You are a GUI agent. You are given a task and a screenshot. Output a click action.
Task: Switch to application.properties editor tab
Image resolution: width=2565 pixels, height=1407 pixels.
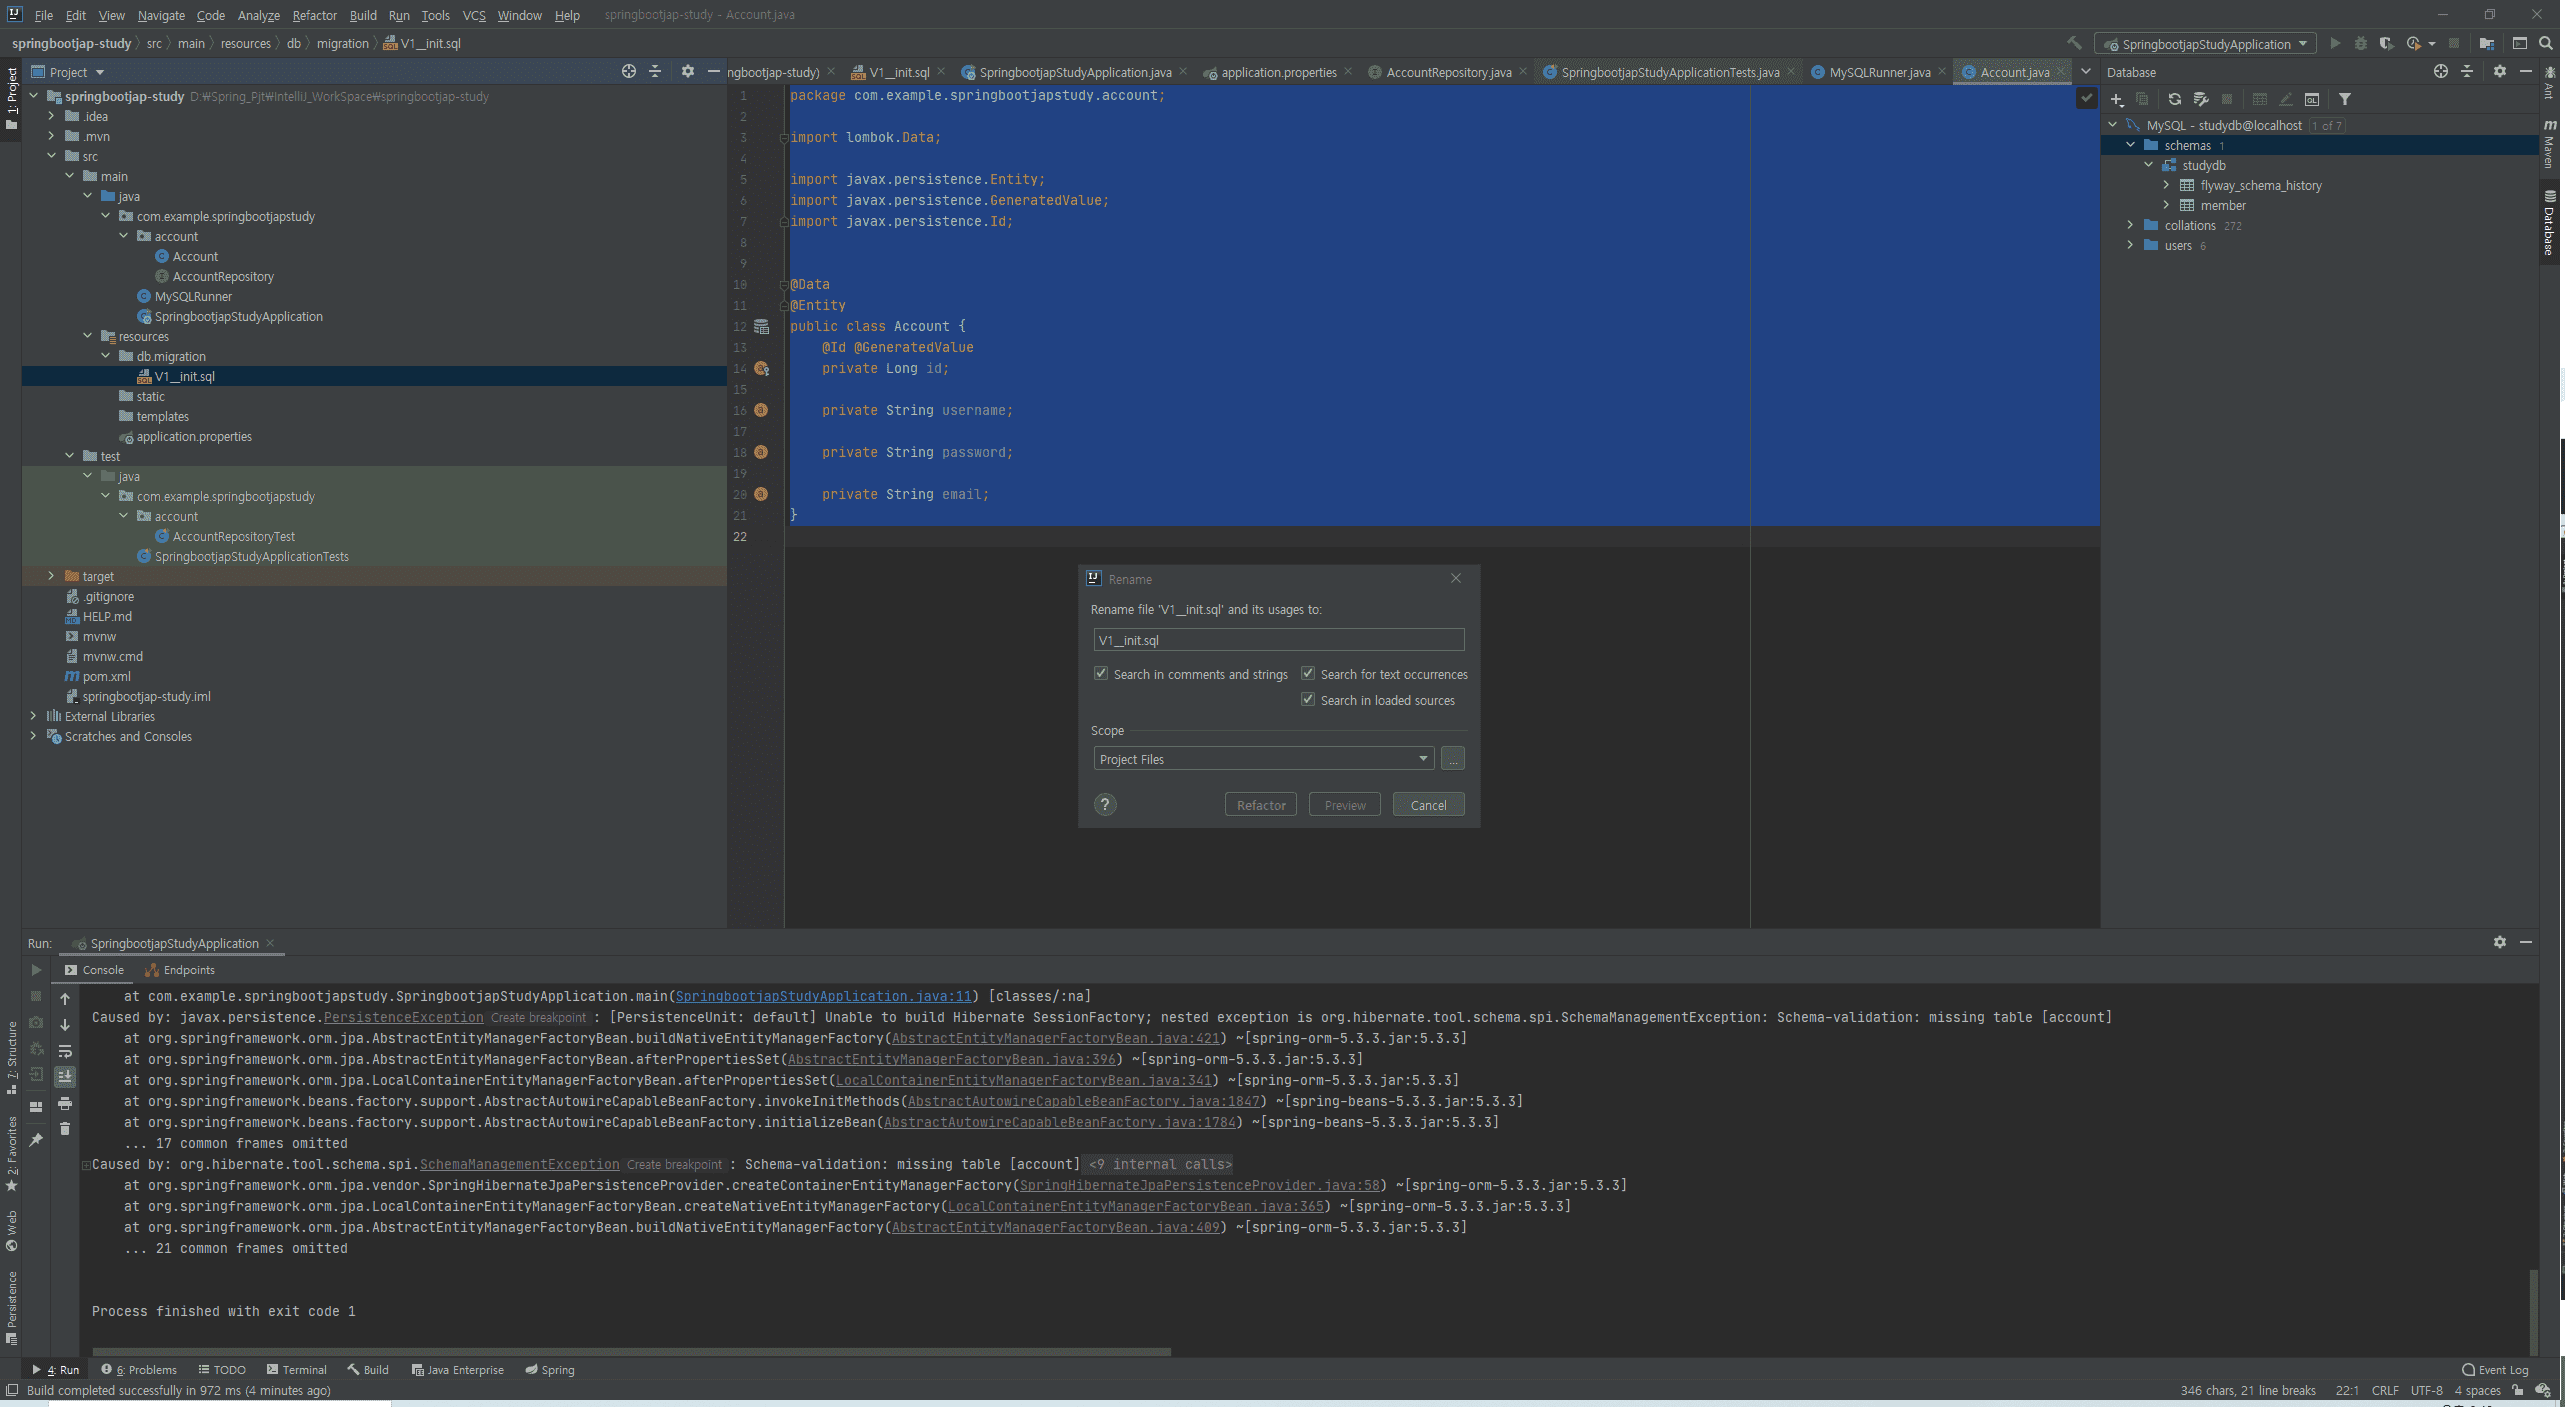tap(1278, 72)
